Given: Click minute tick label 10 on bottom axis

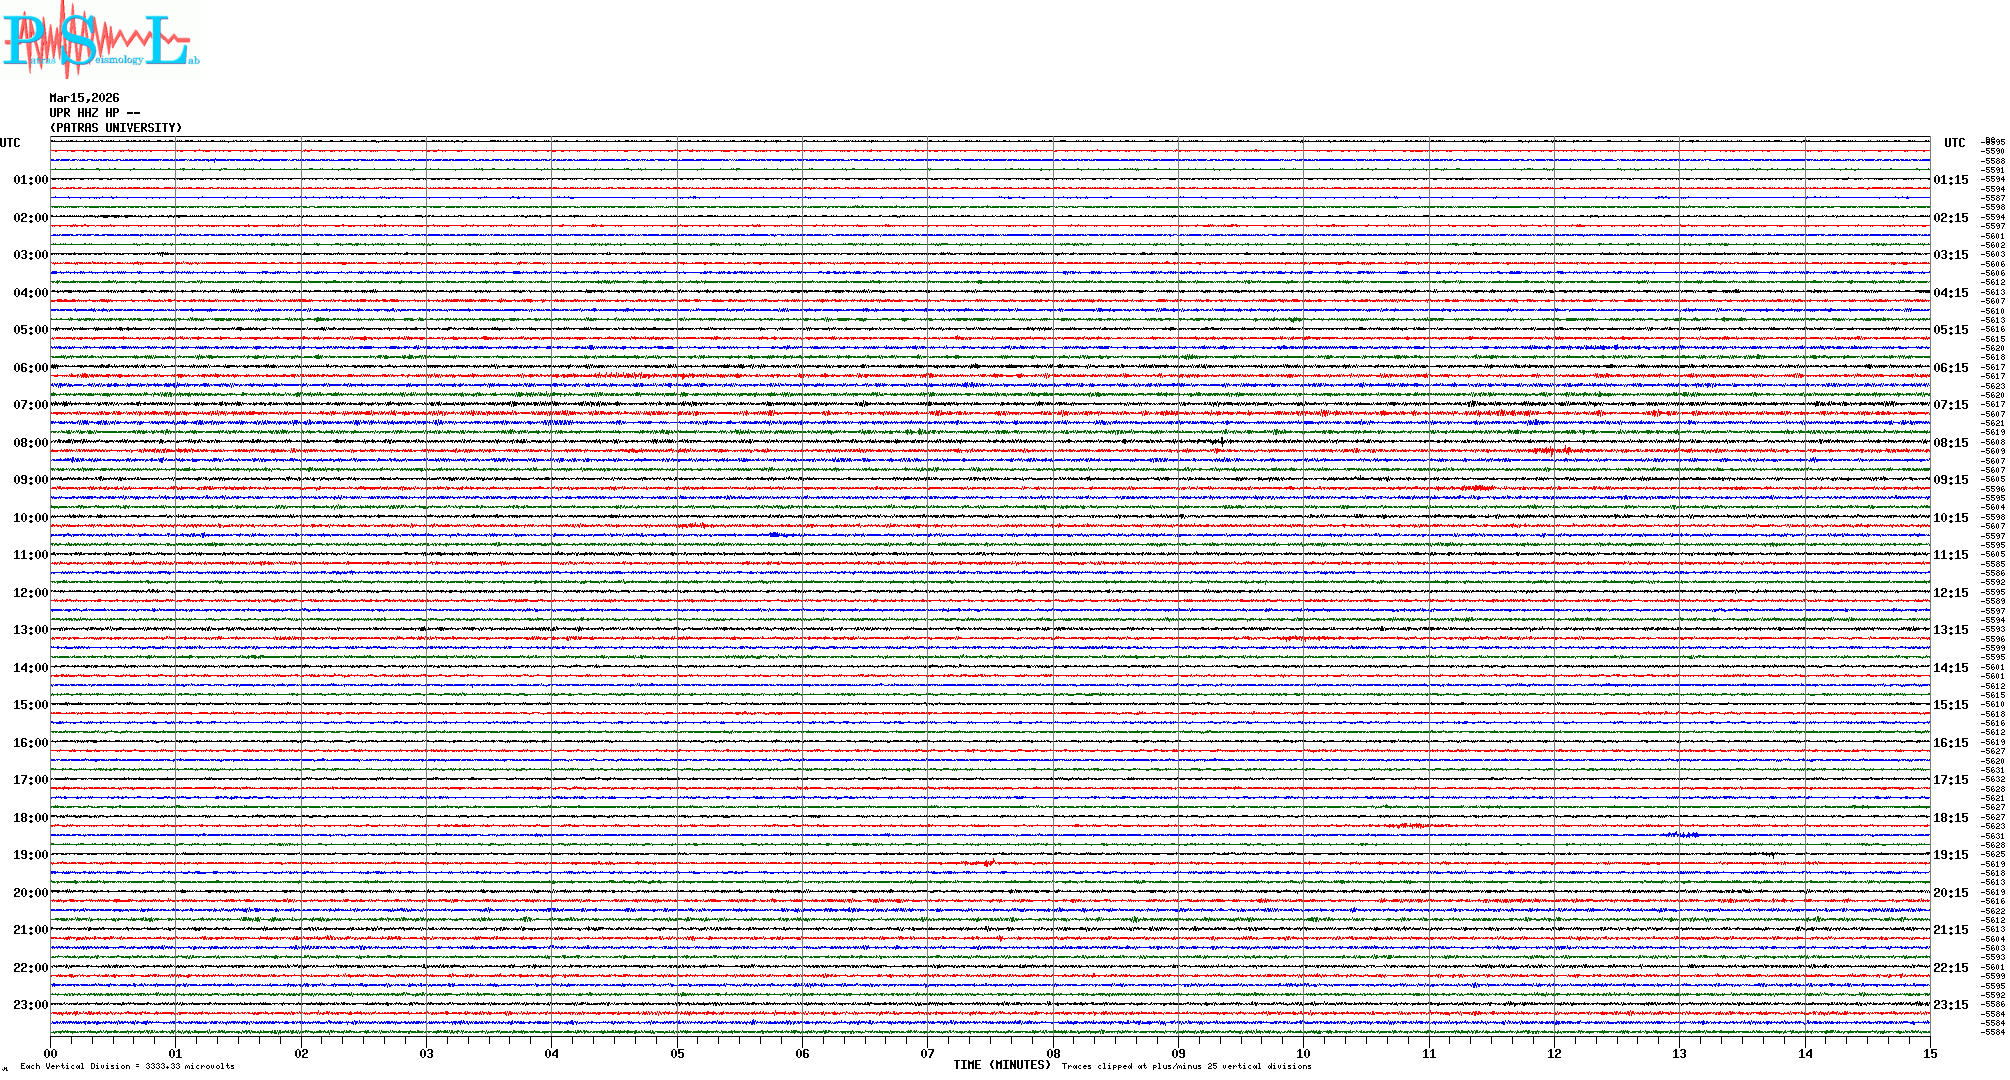Looking at the screenshot, I should click(1303, 1053).
